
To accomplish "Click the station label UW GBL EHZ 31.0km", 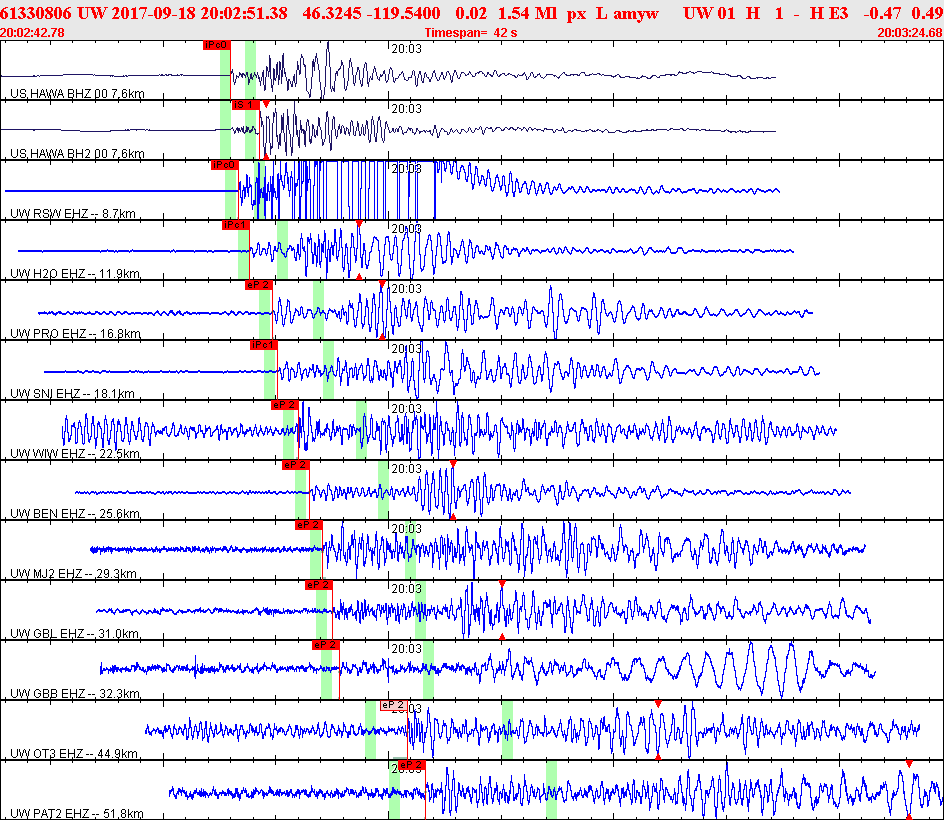I will click(75, 633).
